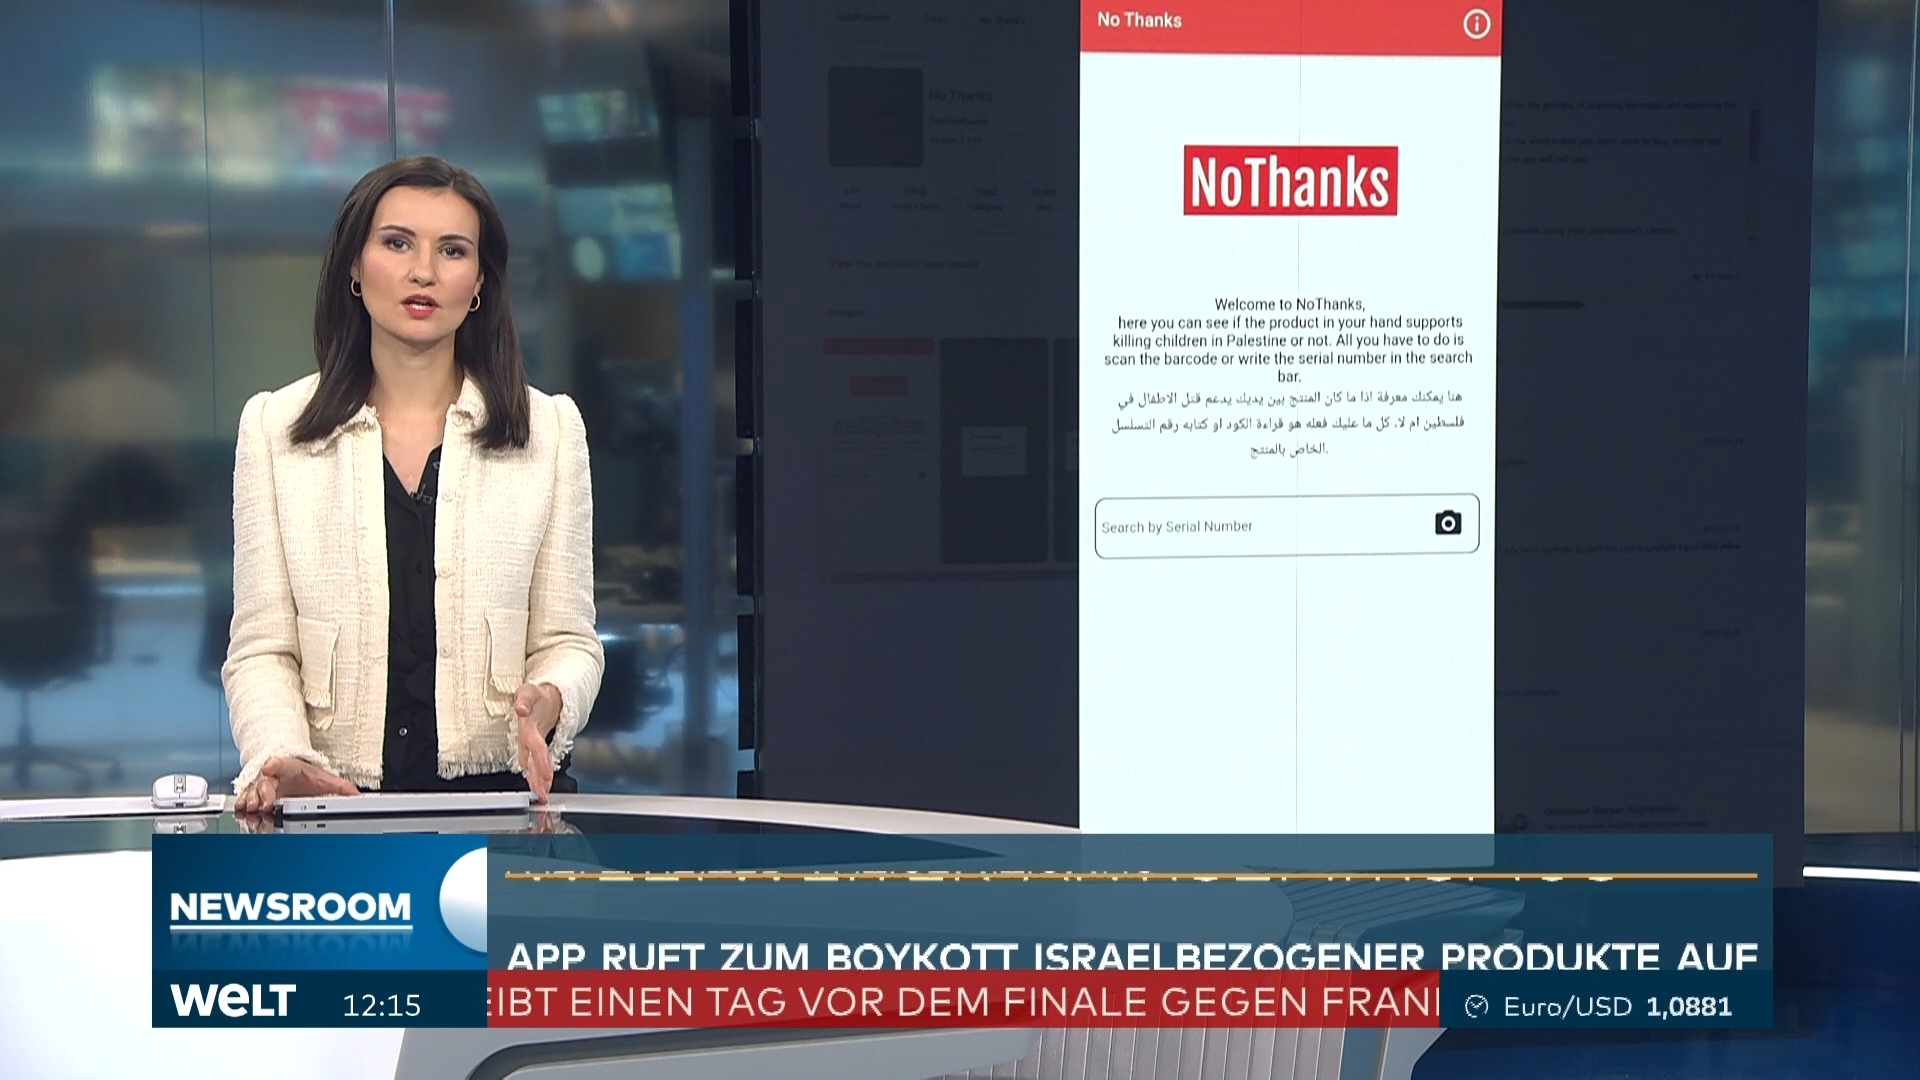Click the No Thanks app title text
This screenshot has width=1920, height=1080.
click(1139, 20)
